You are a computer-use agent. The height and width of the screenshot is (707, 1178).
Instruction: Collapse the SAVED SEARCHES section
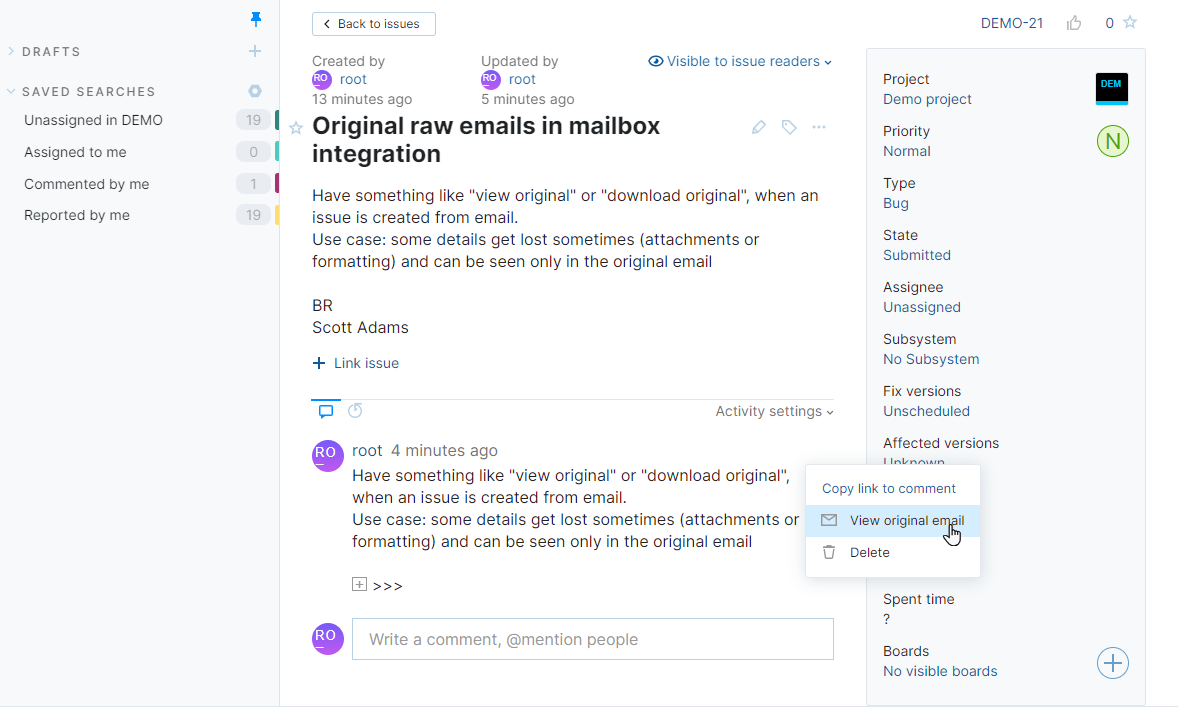pyautogui.click(x=12, y=91)
